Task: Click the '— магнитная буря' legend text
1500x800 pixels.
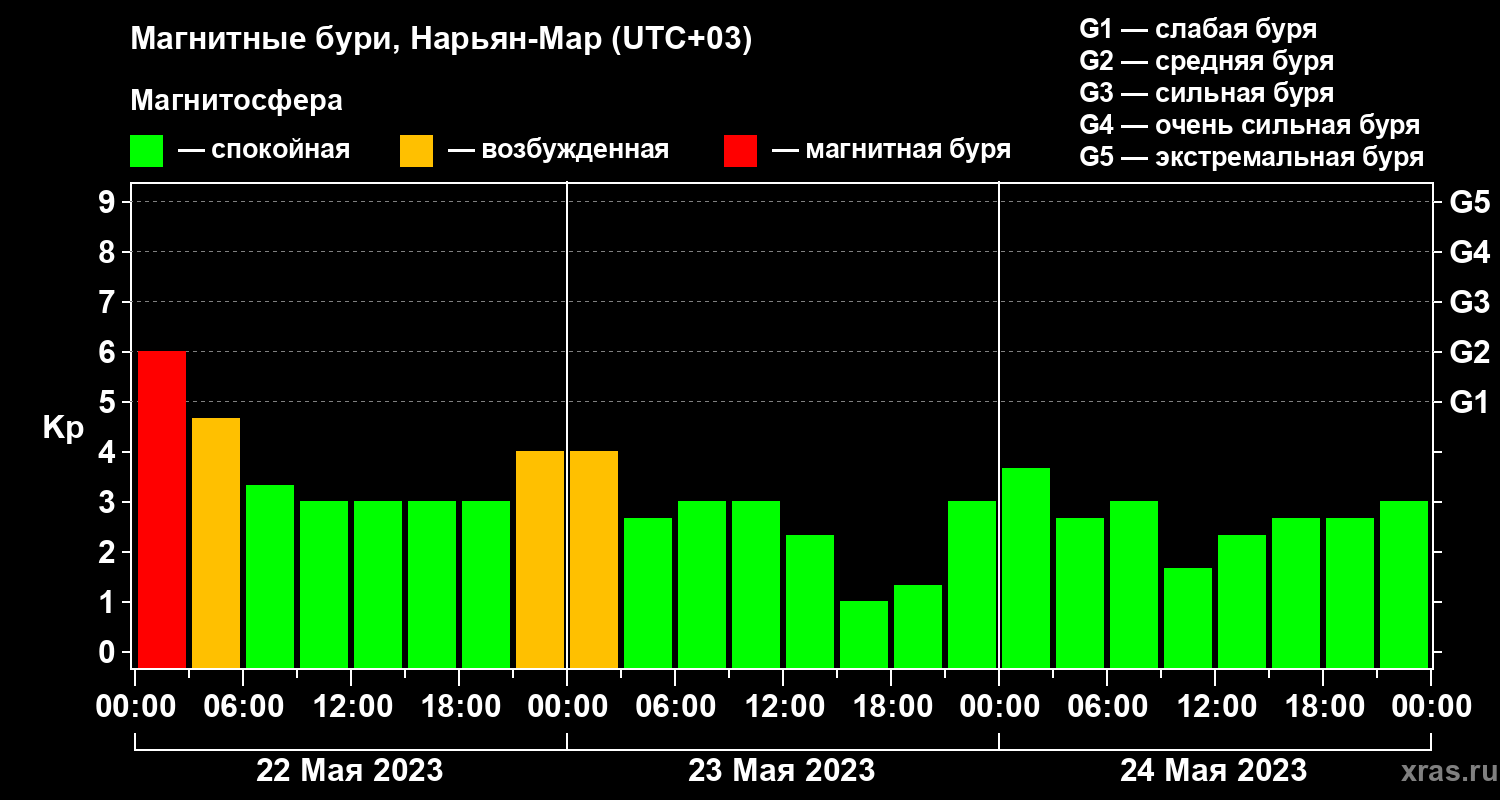Action: tap(892, 150)
